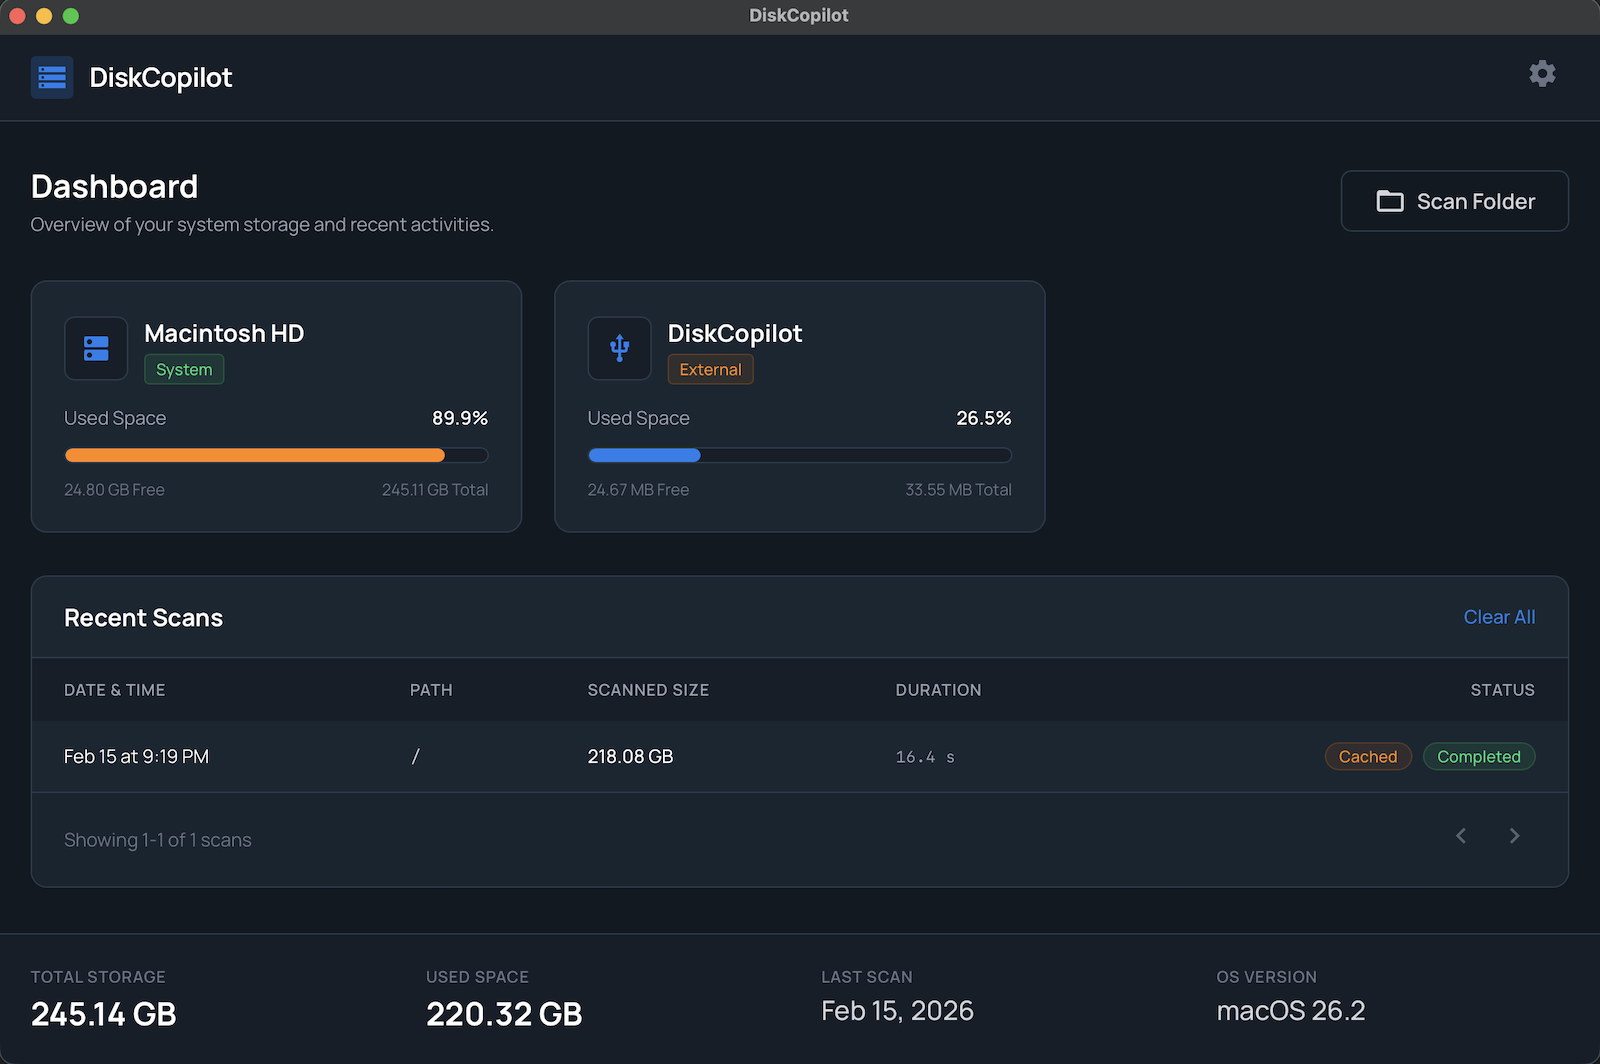Click the External badge on DiskCopilot card
Screen dimensions: 1600x1064
coord(710,369)
